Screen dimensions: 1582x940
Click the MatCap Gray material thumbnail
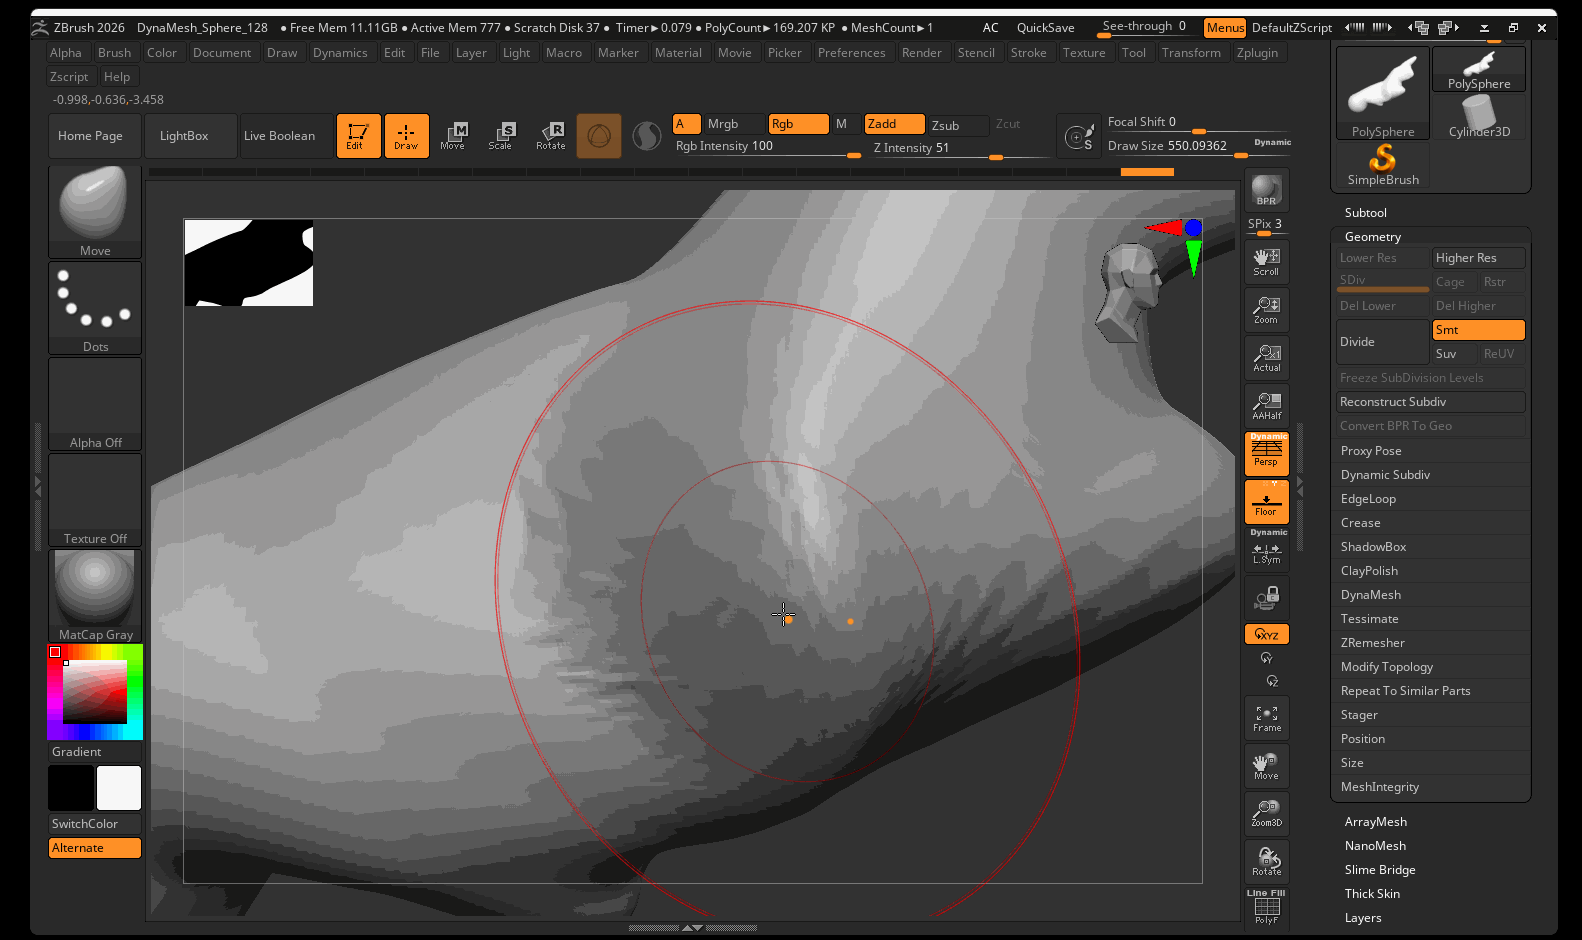pyautogui.click(x=95, y=596)
